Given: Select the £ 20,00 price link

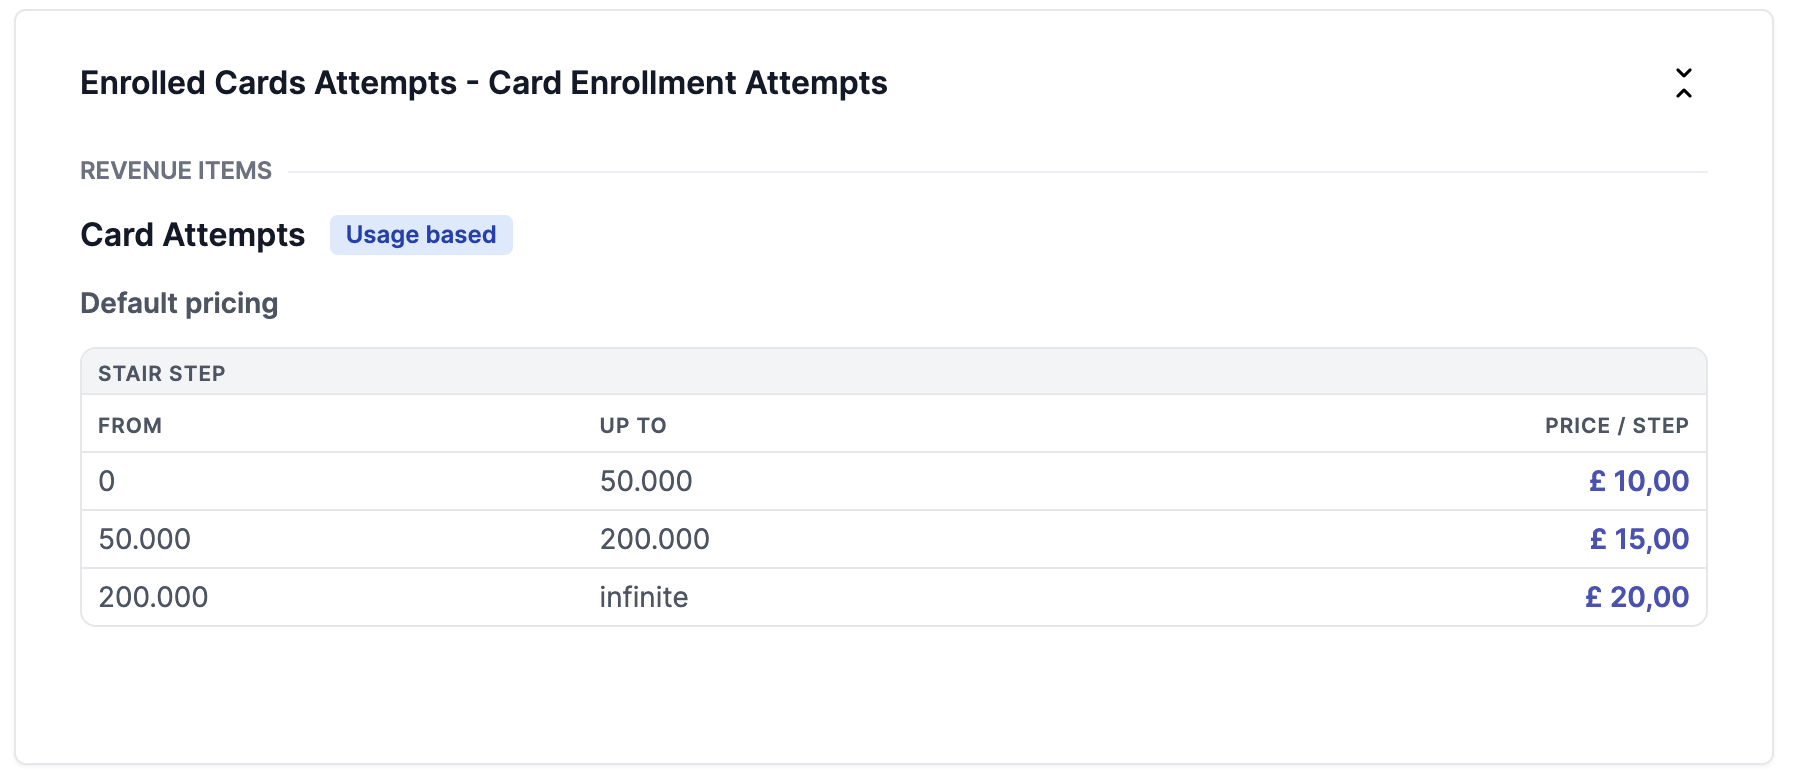Looking at the screenshot, I should click(1637, 597).
